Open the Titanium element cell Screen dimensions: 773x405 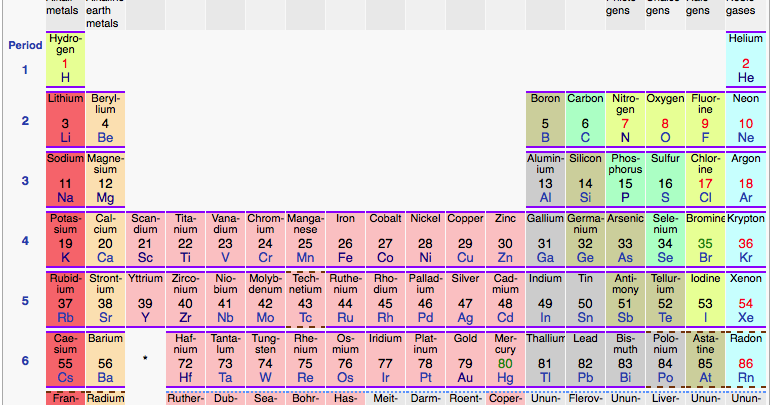click(185, 239)
